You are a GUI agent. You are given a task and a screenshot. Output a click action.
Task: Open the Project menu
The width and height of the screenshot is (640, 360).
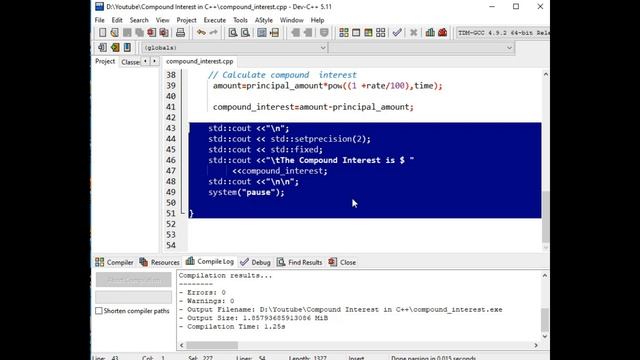pos(187,20)
